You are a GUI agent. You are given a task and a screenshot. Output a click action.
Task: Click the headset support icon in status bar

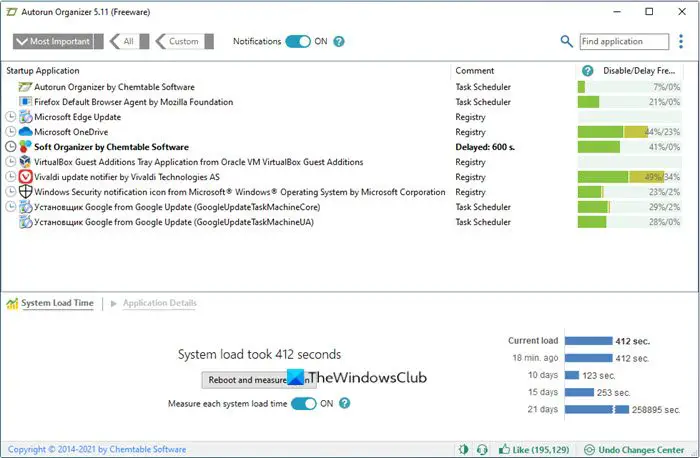point(482,450)
